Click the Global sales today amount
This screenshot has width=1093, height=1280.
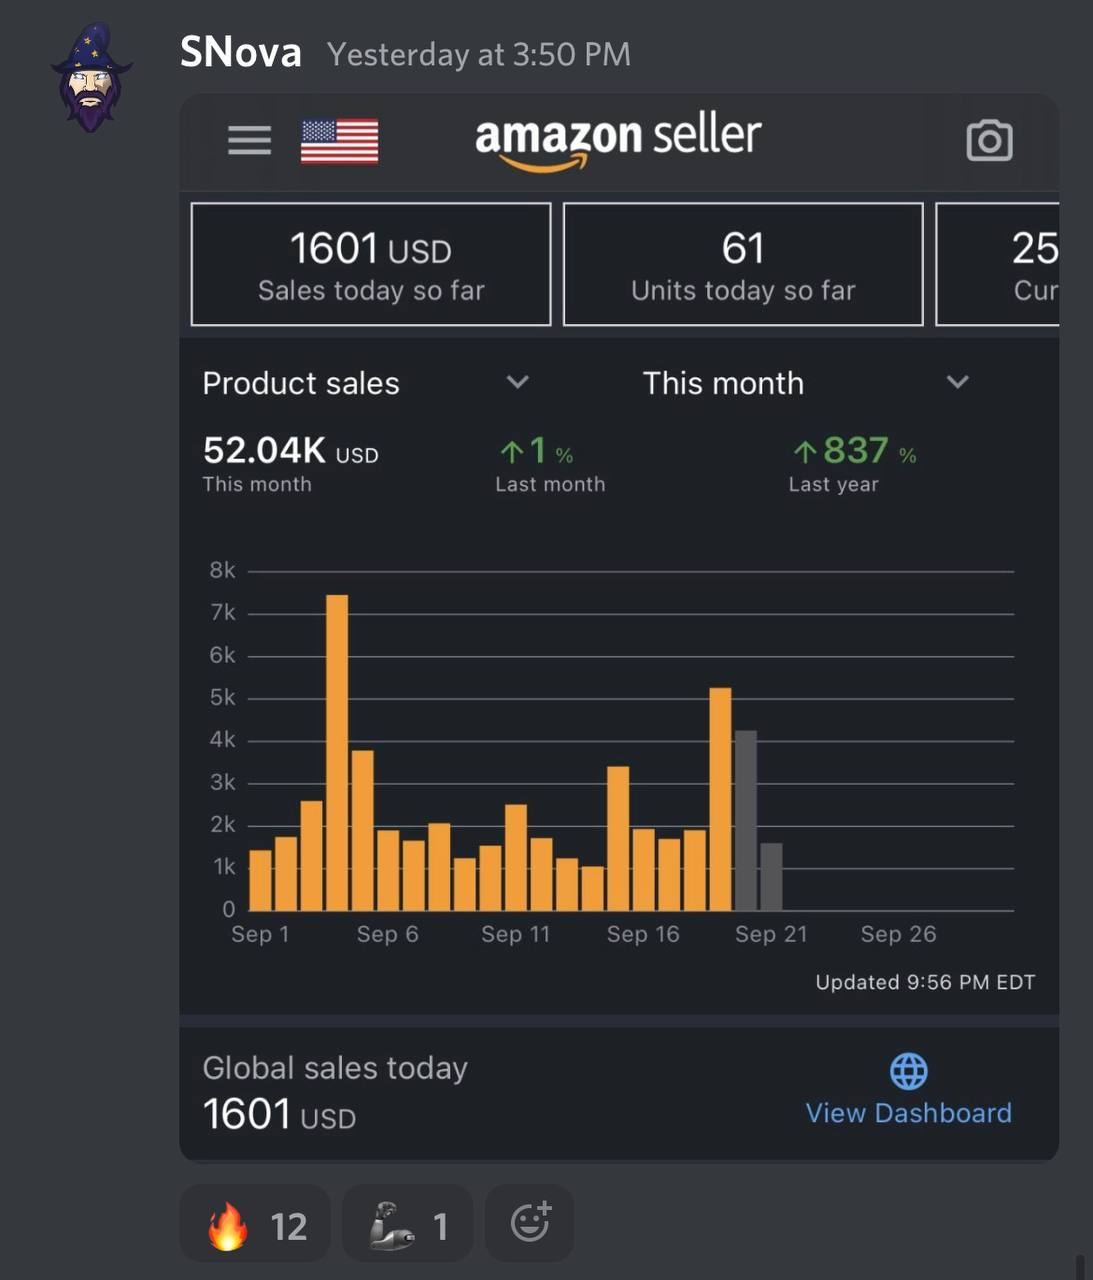(x=279, y=1114)
